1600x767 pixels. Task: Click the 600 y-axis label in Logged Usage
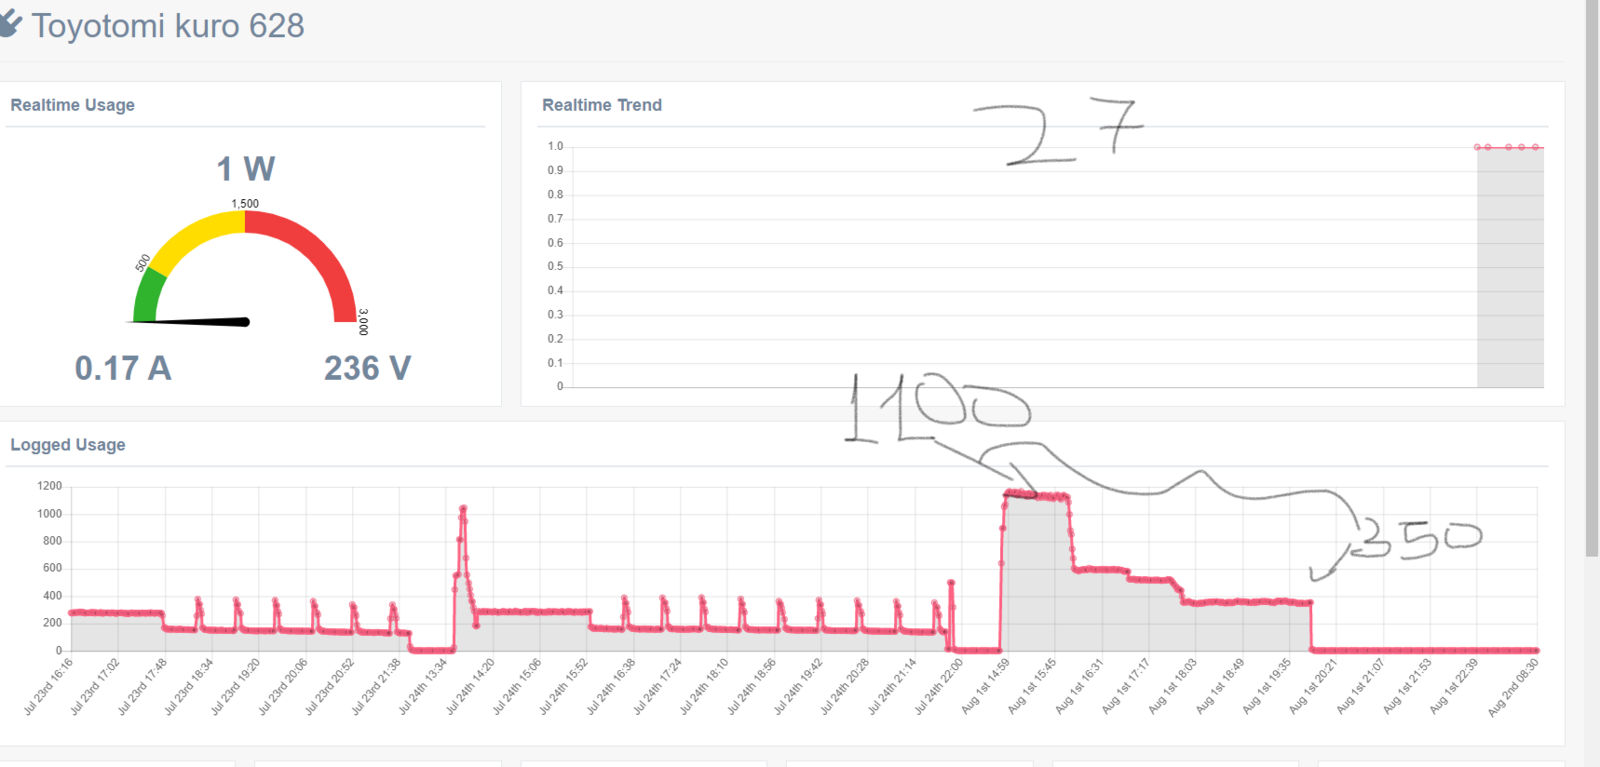(53, 567)
